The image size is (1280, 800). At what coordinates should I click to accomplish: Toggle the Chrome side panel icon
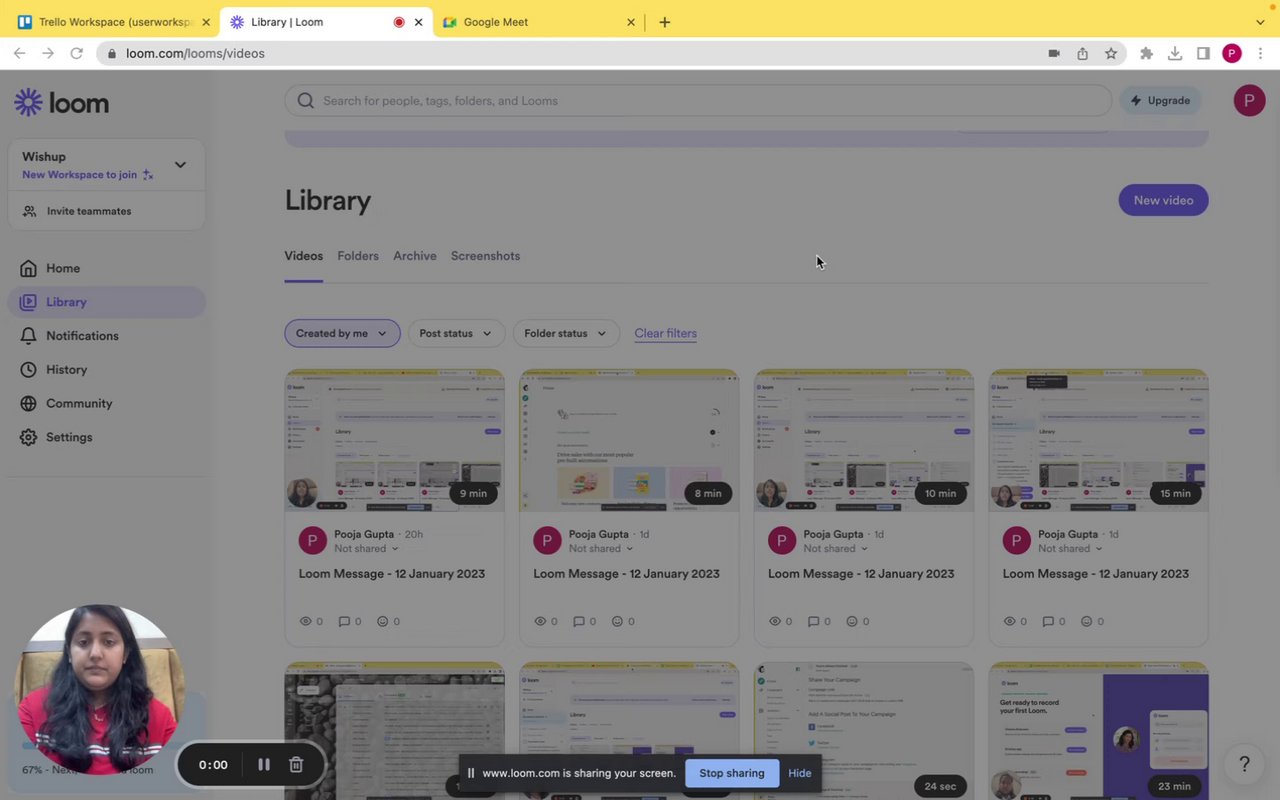tap(1203, 53)
